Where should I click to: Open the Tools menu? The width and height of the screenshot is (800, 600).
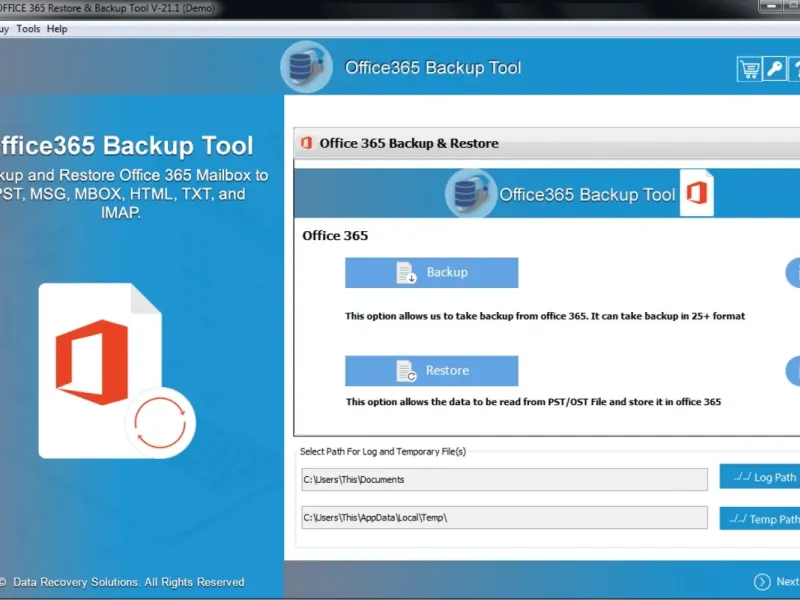28,29
